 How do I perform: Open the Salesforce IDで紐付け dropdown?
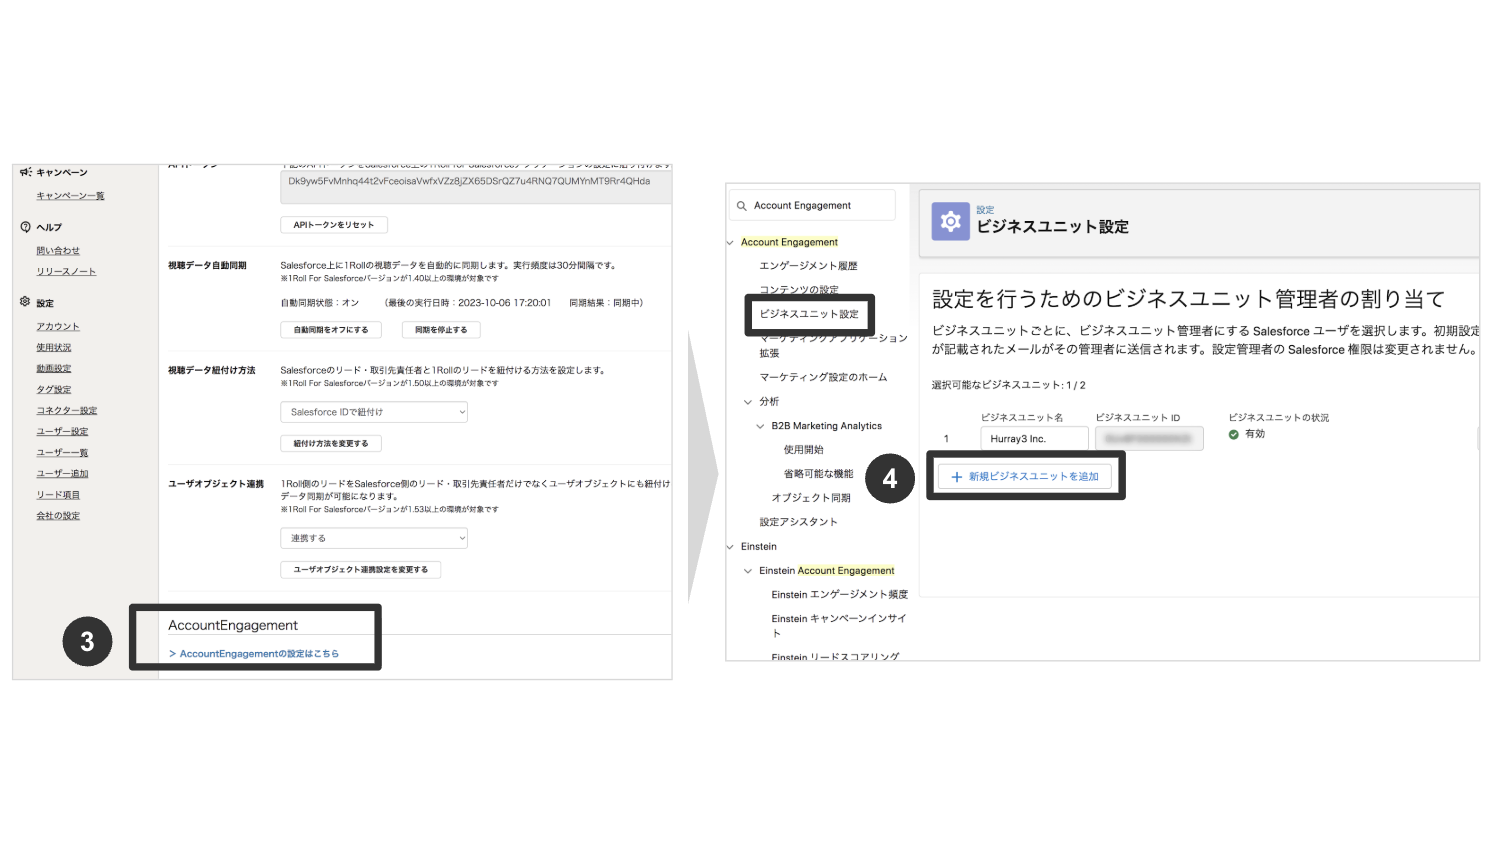click(x=373, y=411)
